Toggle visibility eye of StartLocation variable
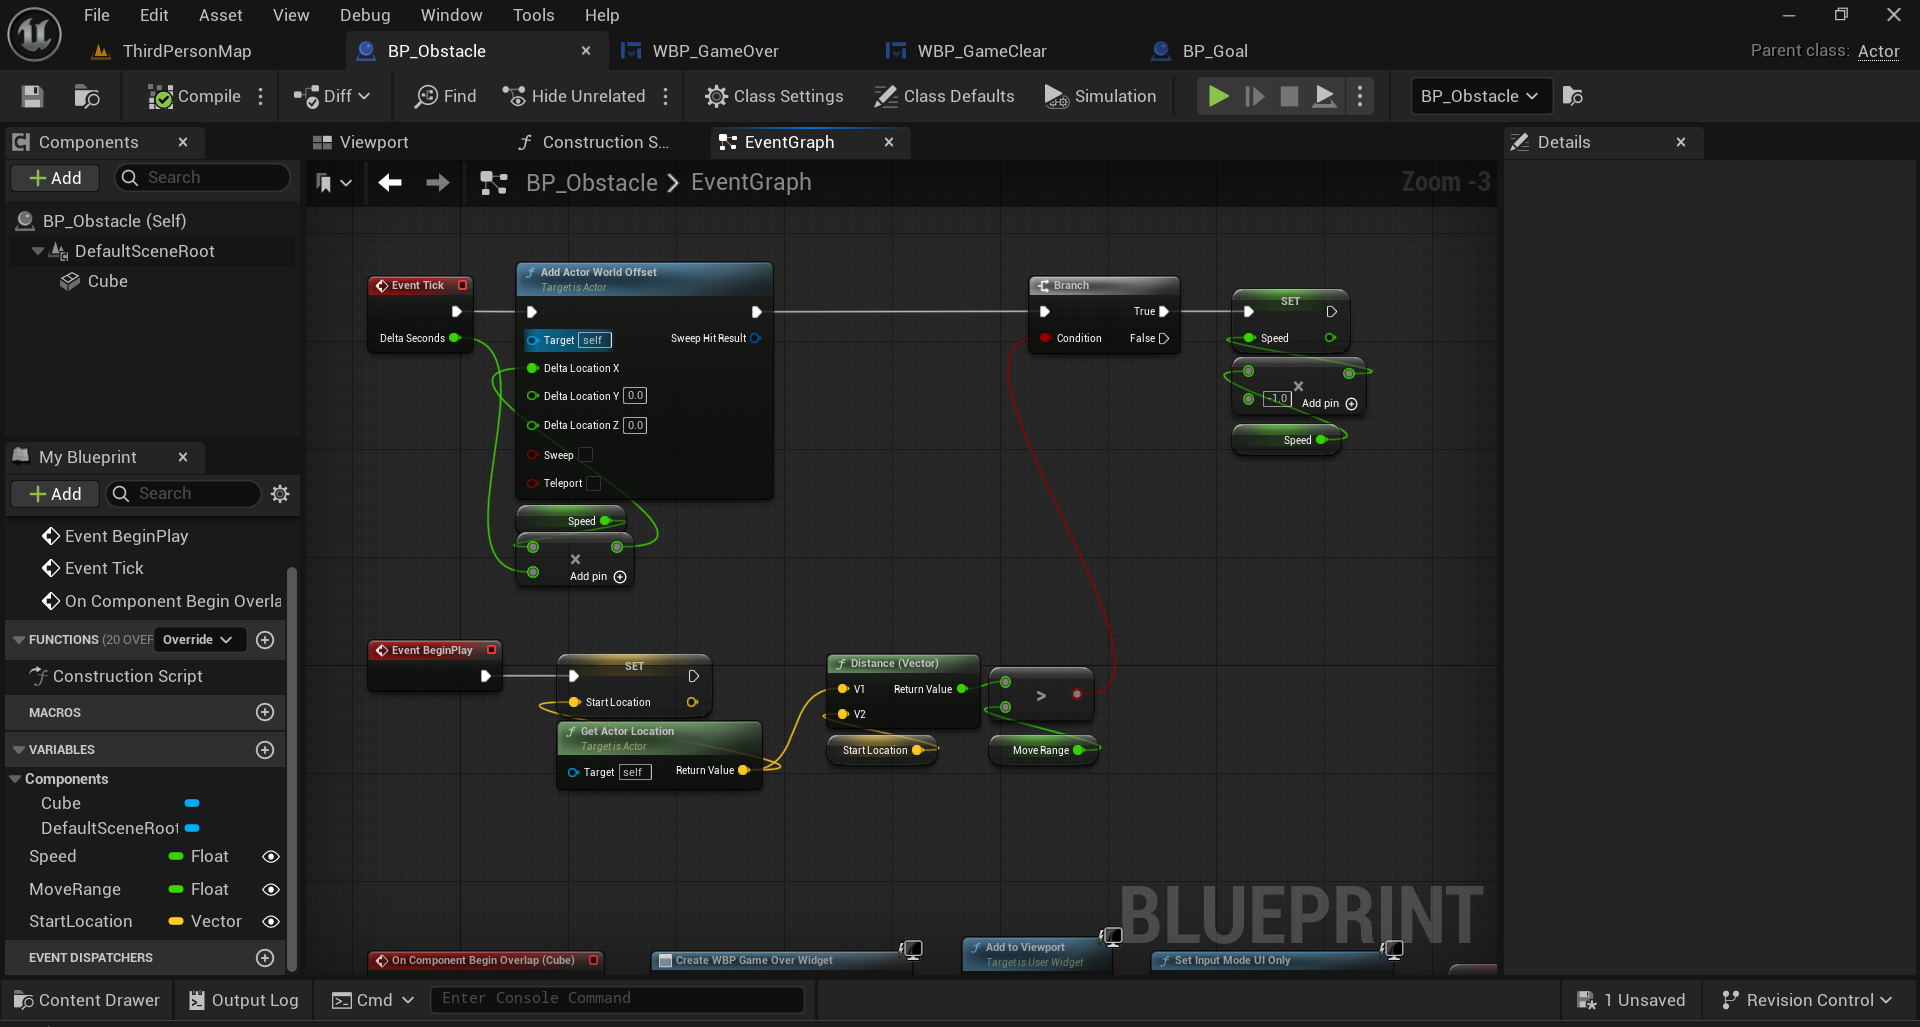The height and width of the screenshot is (1027, 1920). click(270, 922)
